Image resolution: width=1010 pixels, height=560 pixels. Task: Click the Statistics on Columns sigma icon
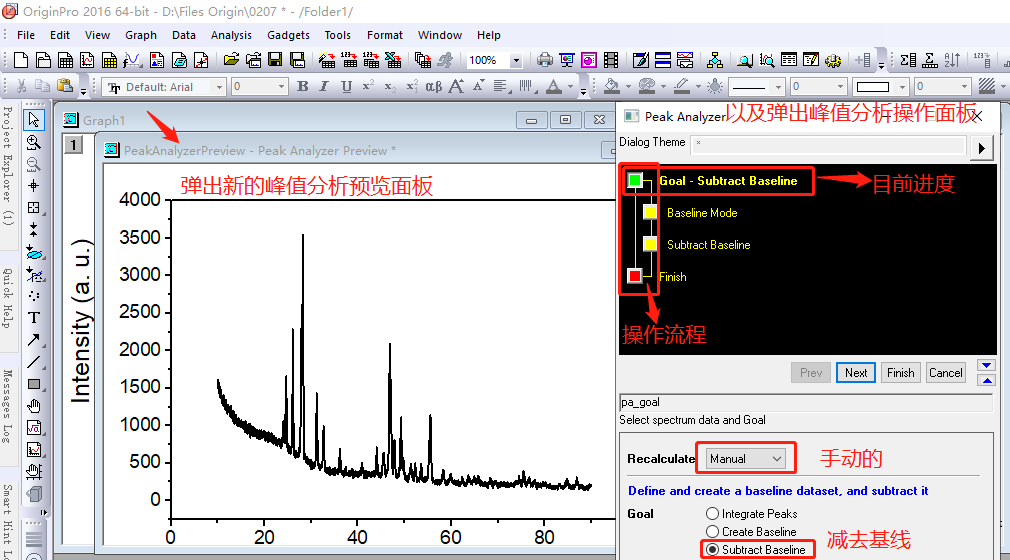pyautogui.click(x=908, y=61)
